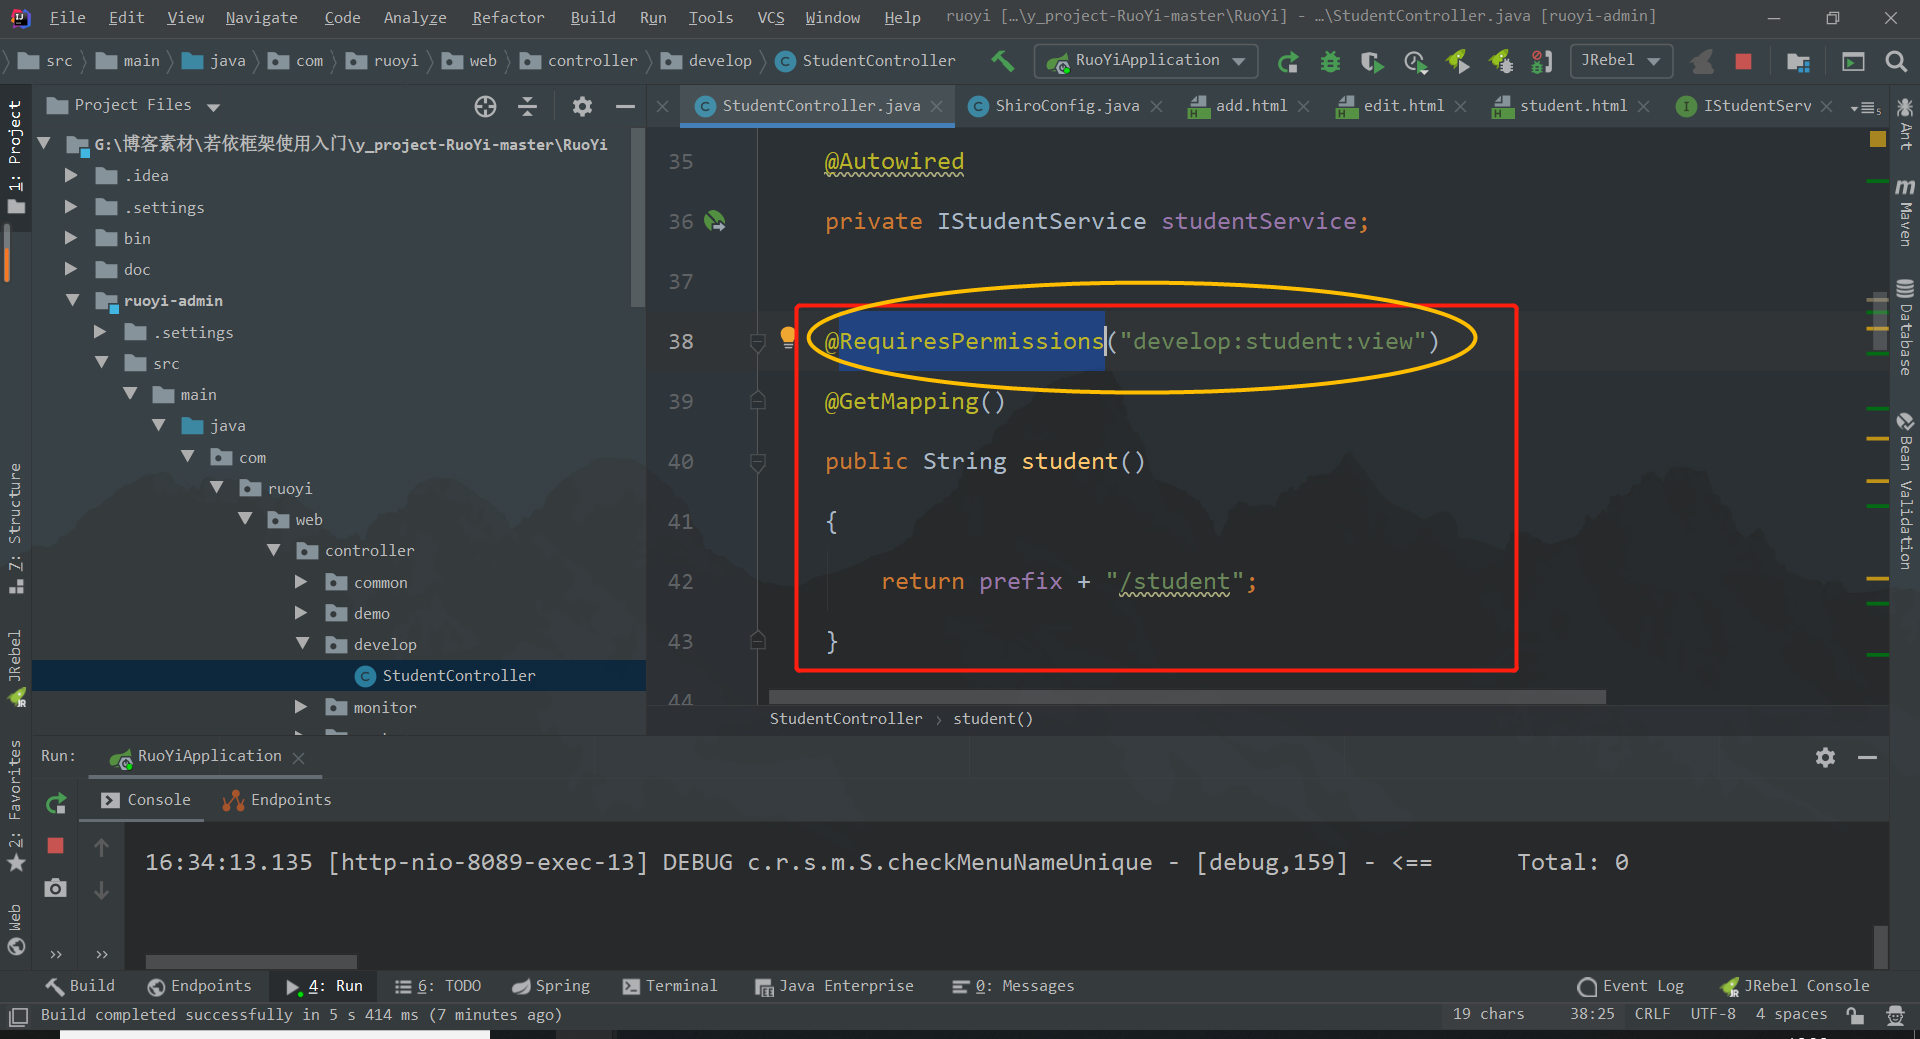Click the Build project hammer icon
Viewport: 1920px width, 1039px height.
click(x=1002, y=61)
